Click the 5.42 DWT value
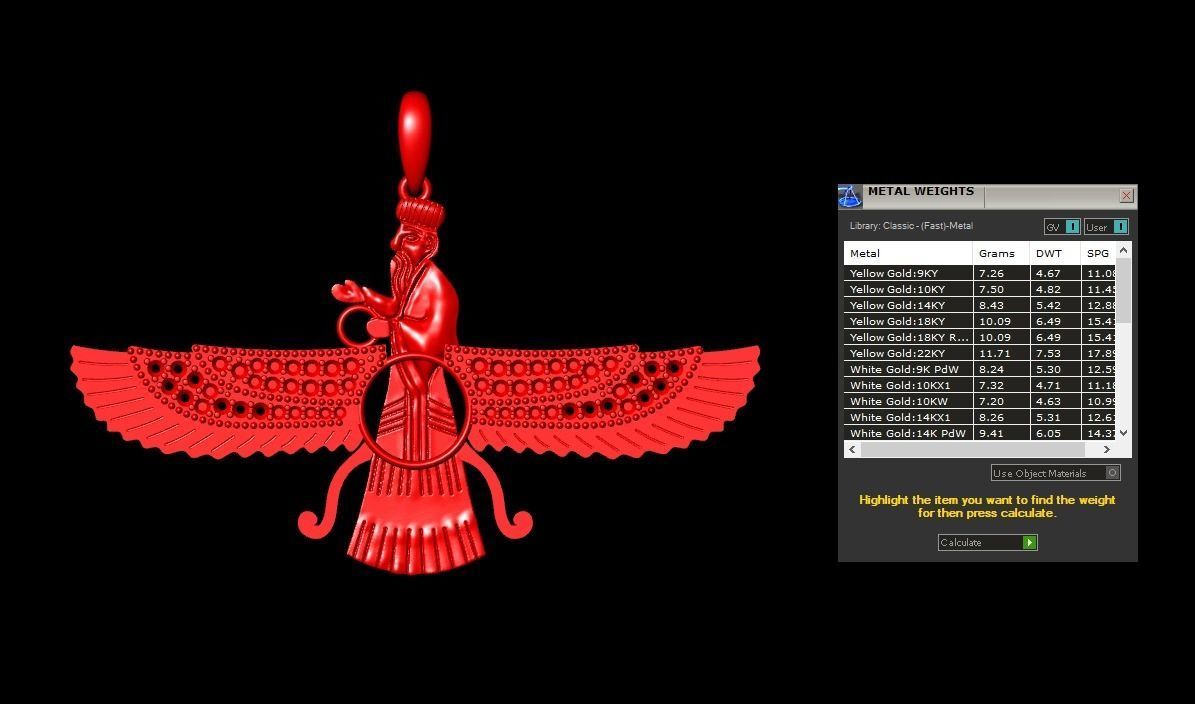The height and width of the screenshot is (704, 1195). [x=1048, y=305]
